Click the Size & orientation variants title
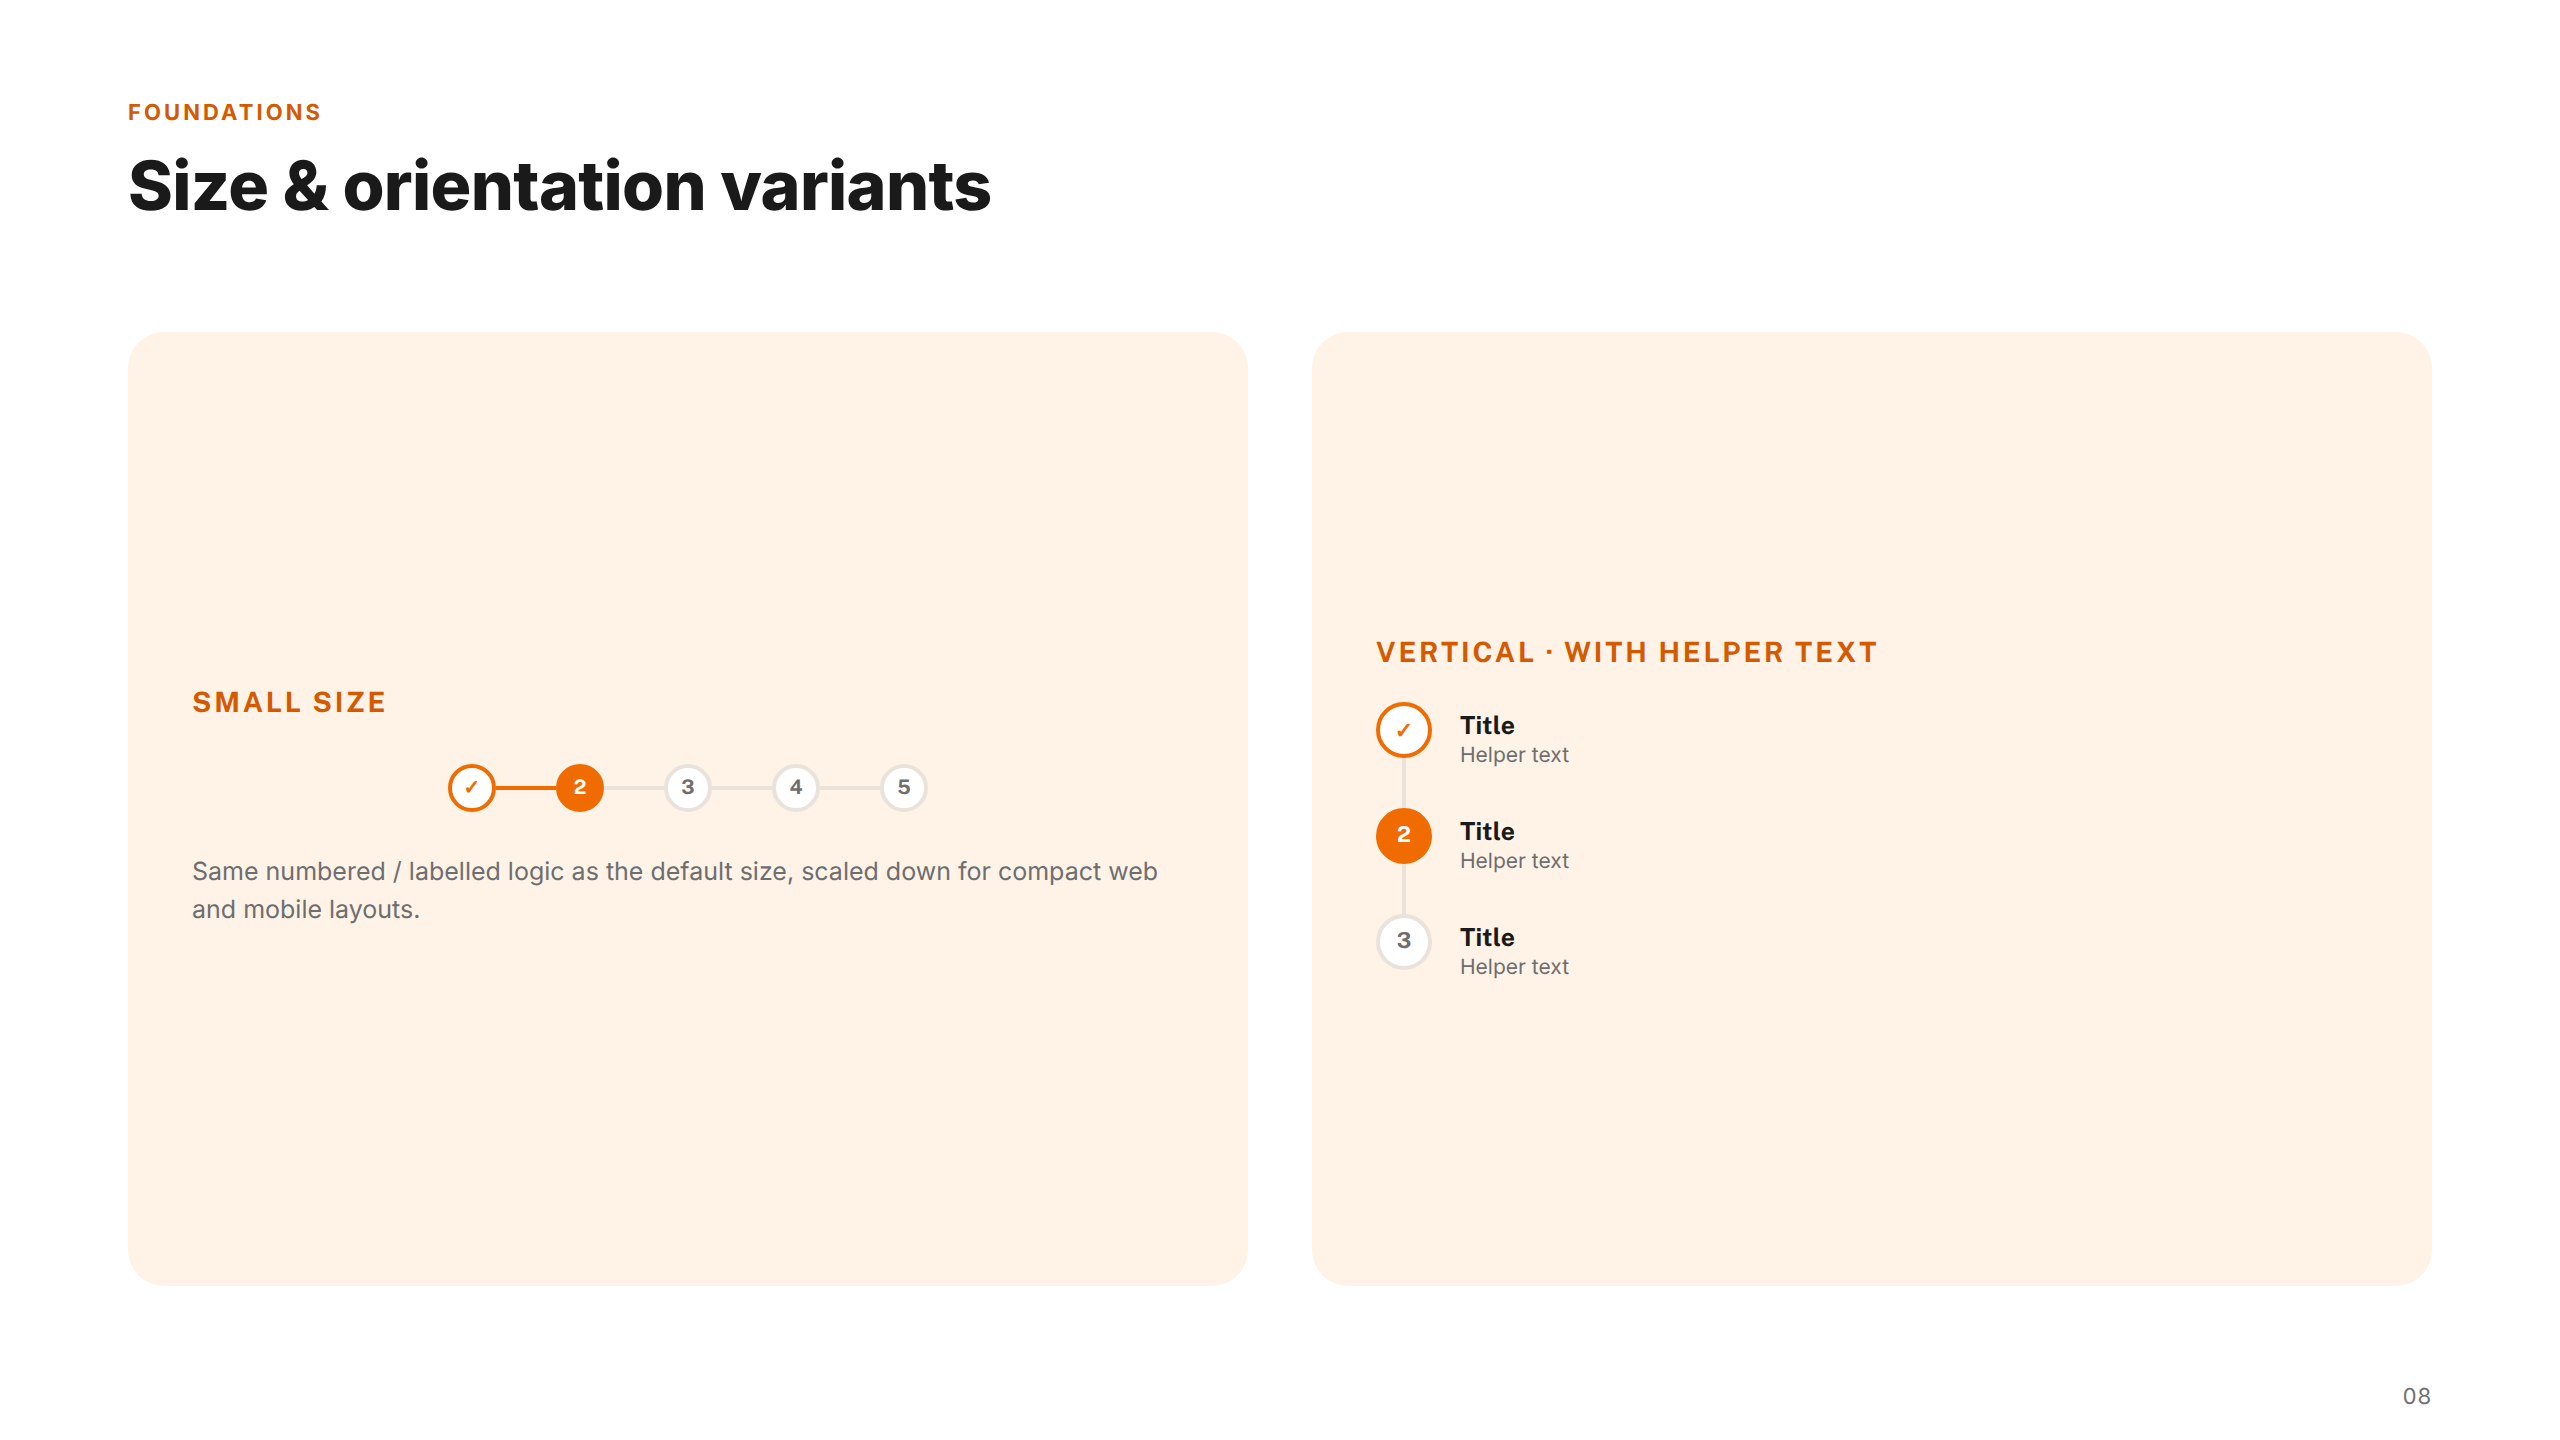Viewport: 2560px width, 1440px height. point(560,187)
